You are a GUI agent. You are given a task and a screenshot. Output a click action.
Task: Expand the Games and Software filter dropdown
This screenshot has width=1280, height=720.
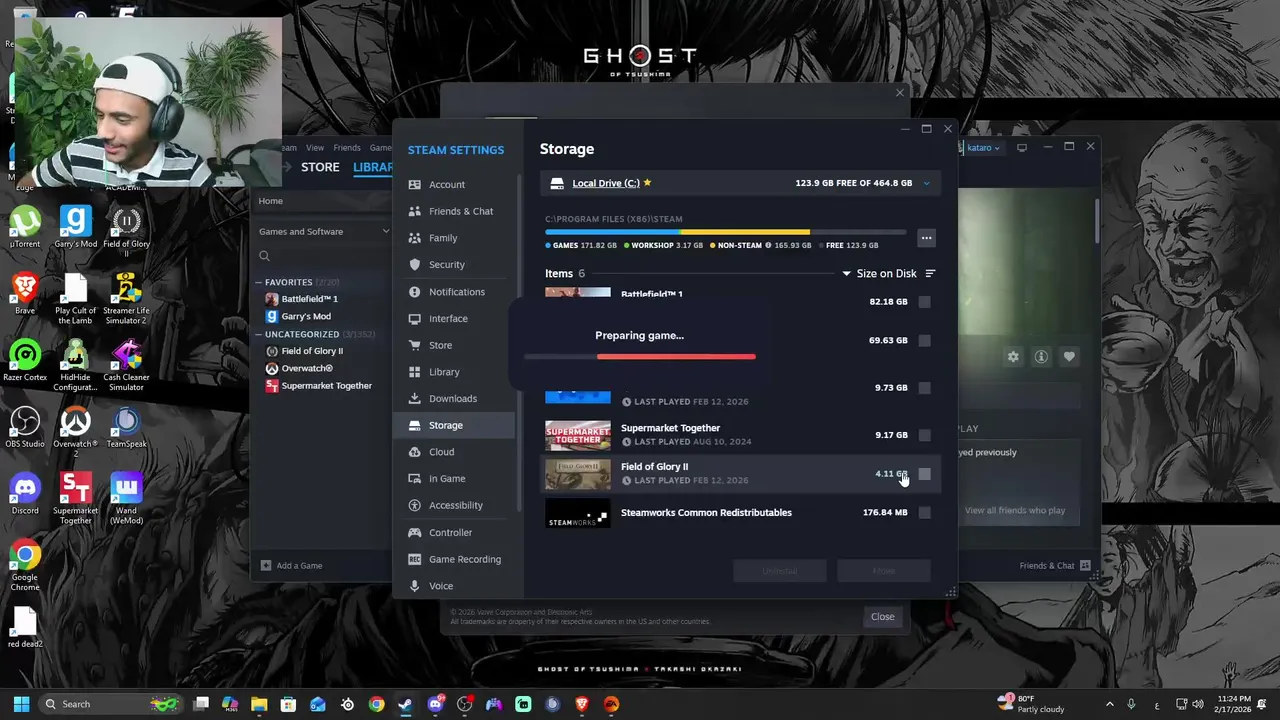pyautogui.click(x=324, y=231)
